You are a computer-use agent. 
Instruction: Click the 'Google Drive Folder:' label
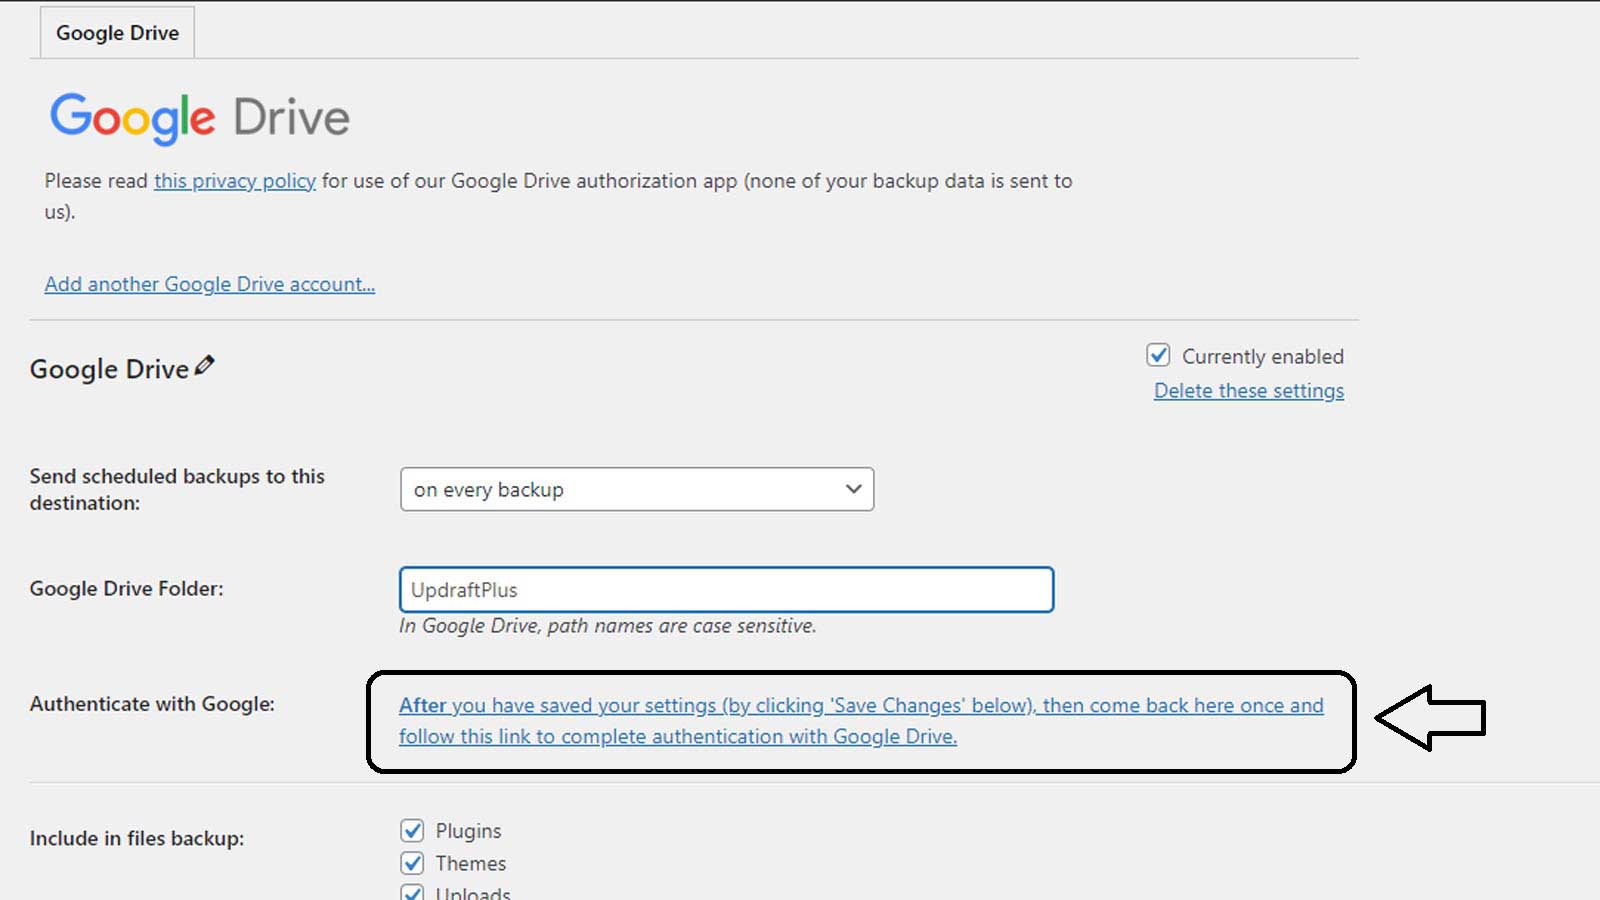click(127, 589)
